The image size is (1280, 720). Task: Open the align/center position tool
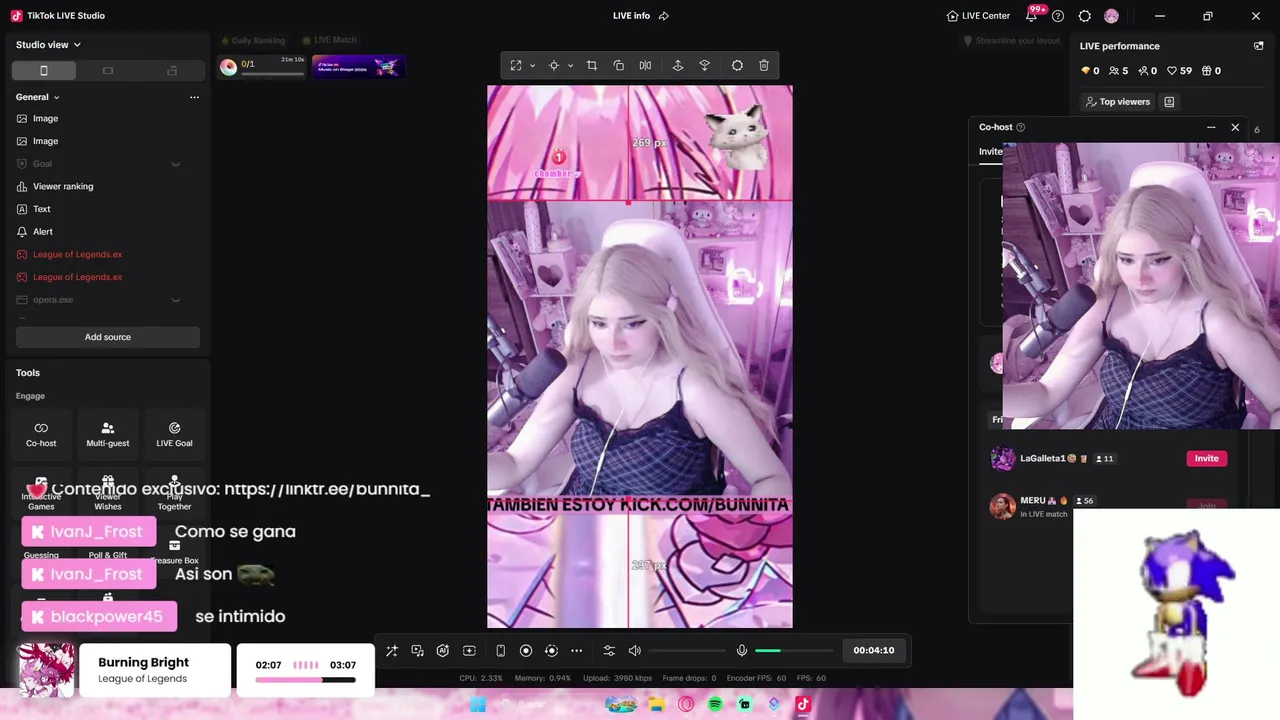pyautogui.click(x=553, y=65)
